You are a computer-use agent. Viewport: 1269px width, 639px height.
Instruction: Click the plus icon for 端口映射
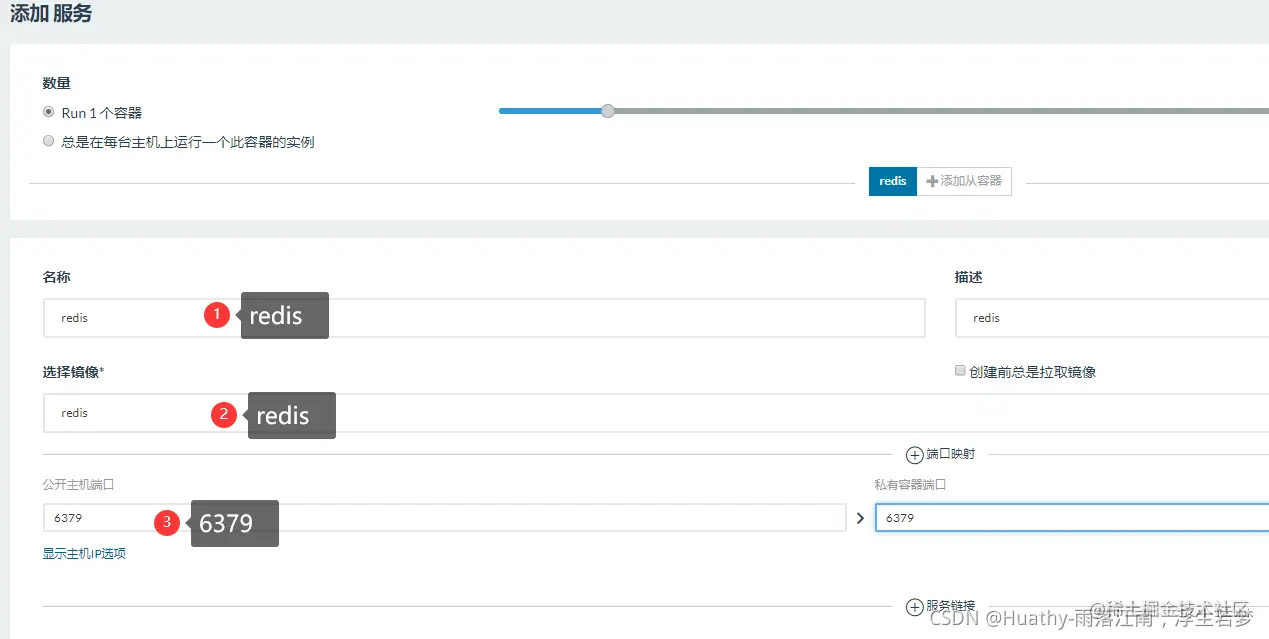pyautogui.click(x=914, y=455)
